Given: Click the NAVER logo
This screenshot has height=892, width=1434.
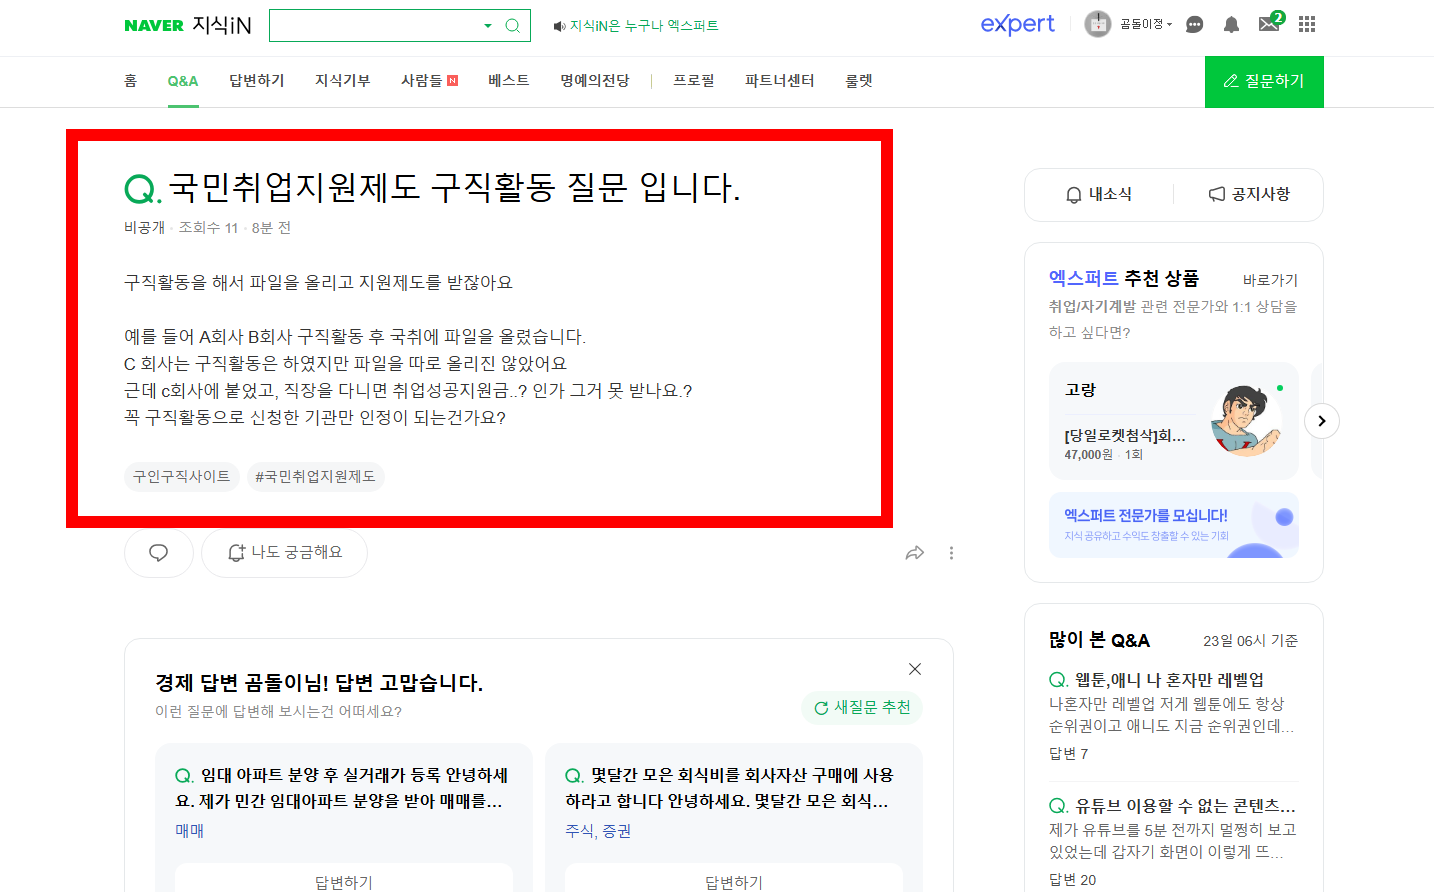Looking at the screenshot, I should [154, 26].
